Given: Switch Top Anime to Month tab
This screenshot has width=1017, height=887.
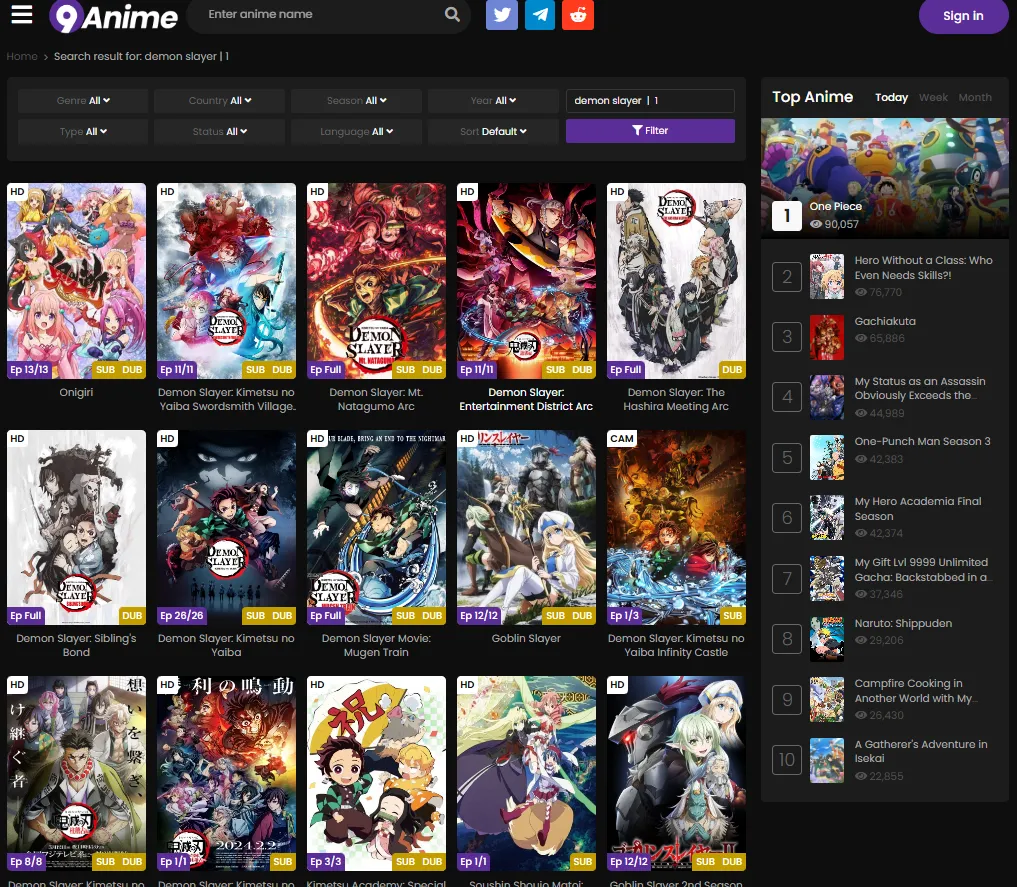Looking at the screenshot, I should pos(975,98).
